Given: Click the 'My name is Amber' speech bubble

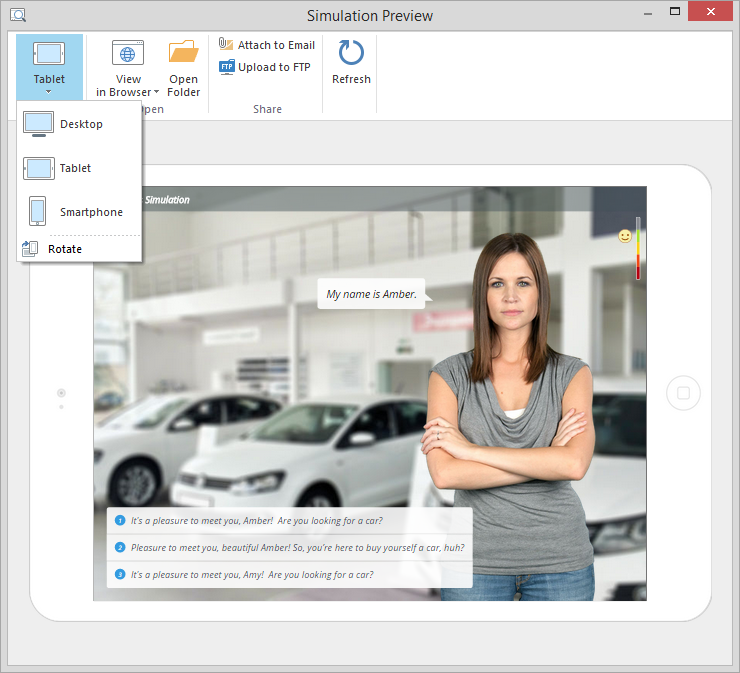Looking at the screenshot, I should coord(371,294).
